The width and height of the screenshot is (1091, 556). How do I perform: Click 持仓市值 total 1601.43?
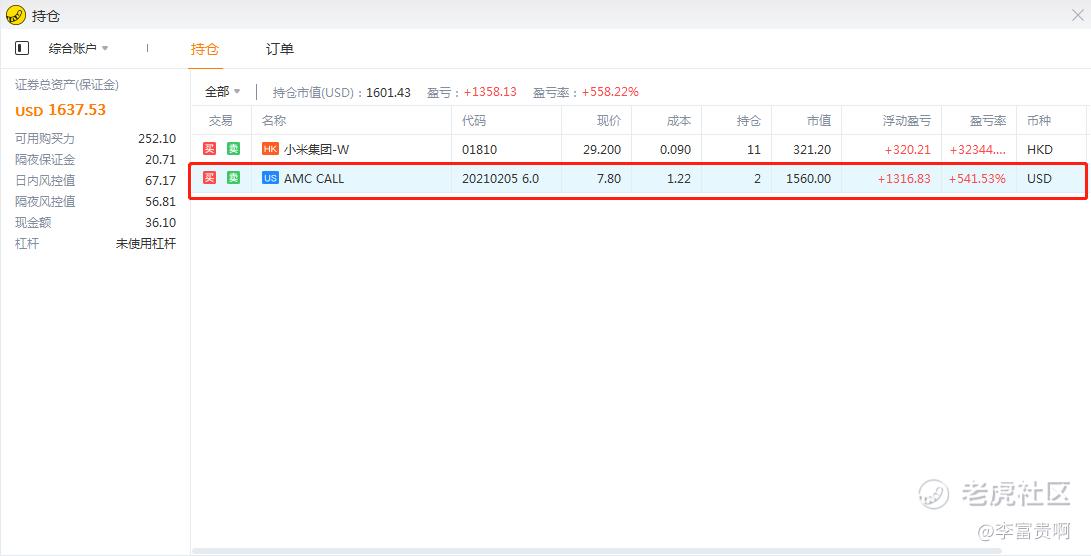(388, 92)
